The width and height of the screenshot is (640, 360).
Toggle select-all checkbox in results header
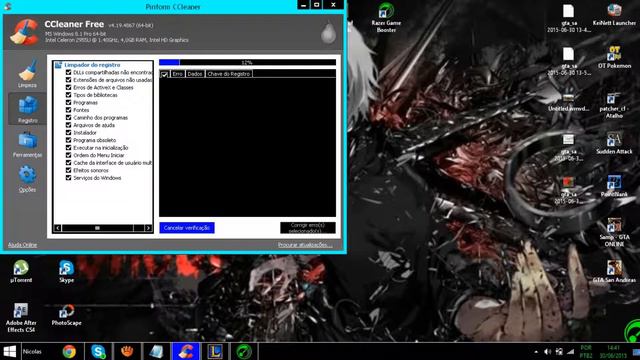click(x=164, y=74)
